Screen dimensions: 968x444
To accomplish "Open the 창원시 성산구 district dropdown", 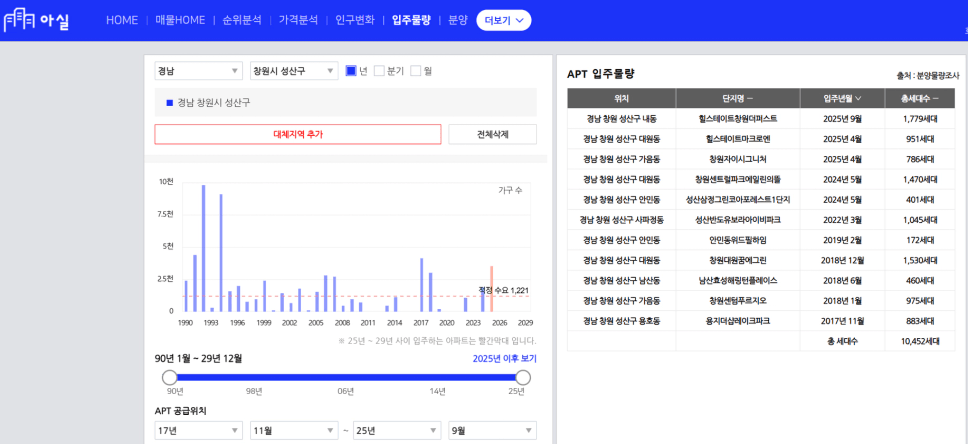I will [294, 71].
